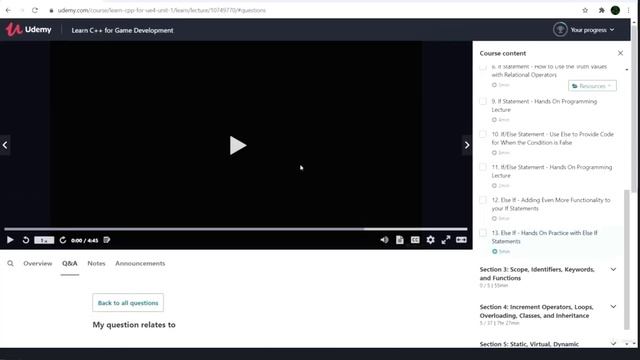The width and height of the screenshot is (640, 360).
Task: Close the Course content panel
Action: (x=620, y=53)
